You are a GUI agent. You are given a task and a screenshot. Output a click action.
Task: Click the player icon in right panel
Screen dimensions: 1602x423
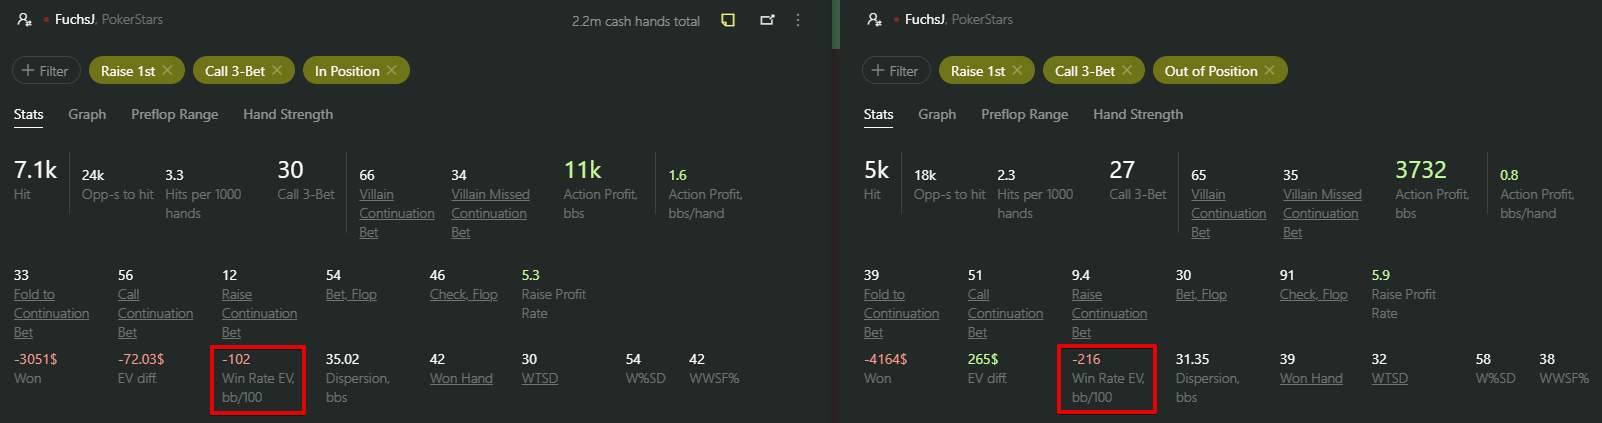pos(875,19)
